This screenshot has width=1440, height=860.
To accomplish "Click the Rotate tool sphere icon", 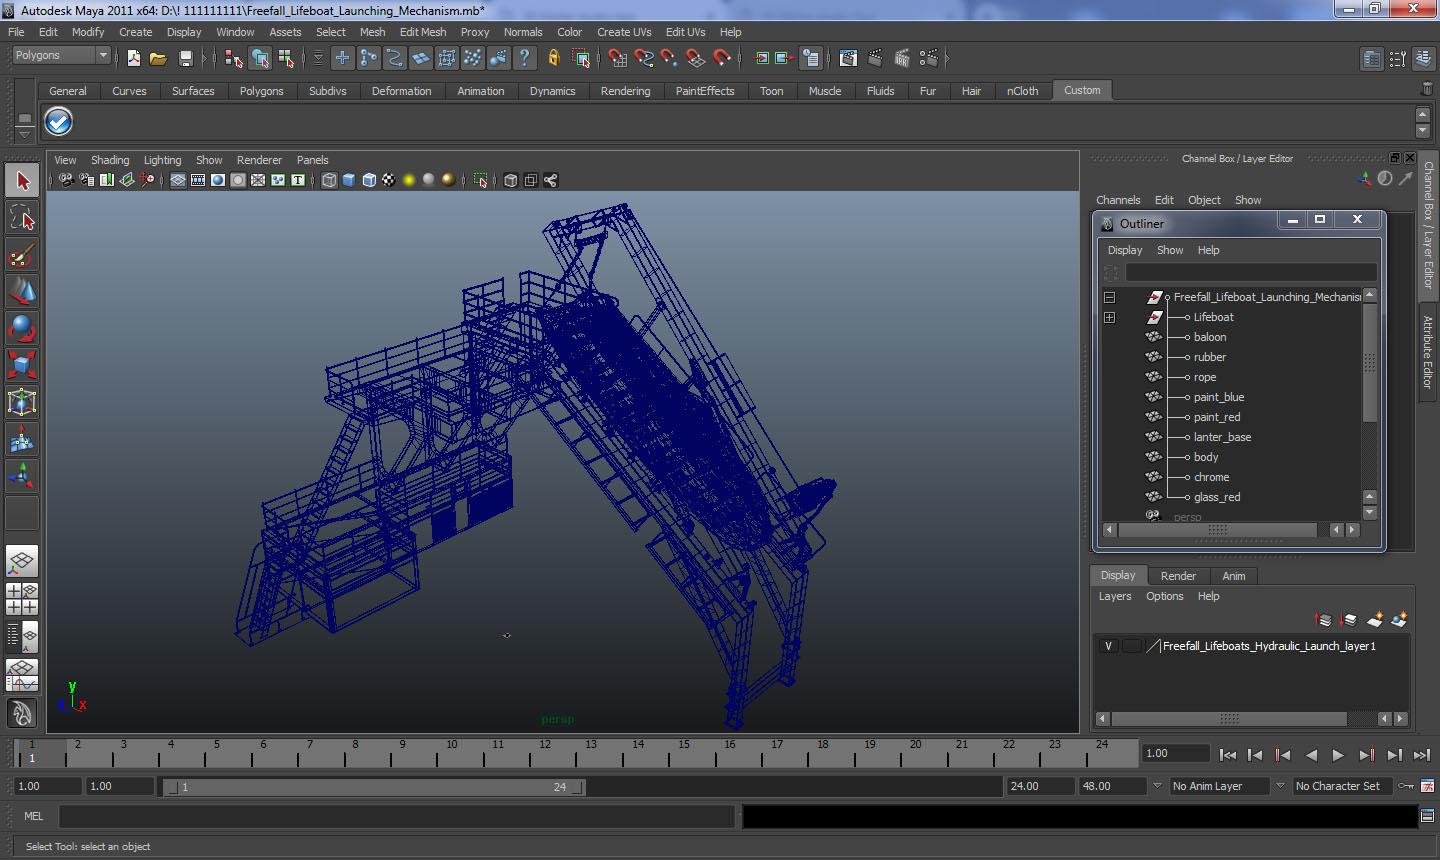I will coord(22,328).
